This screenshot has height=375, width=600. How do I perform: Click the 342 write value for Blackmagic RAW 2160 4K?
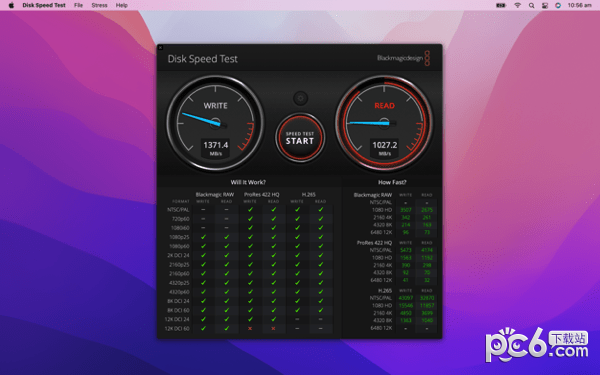click(406, 217)
